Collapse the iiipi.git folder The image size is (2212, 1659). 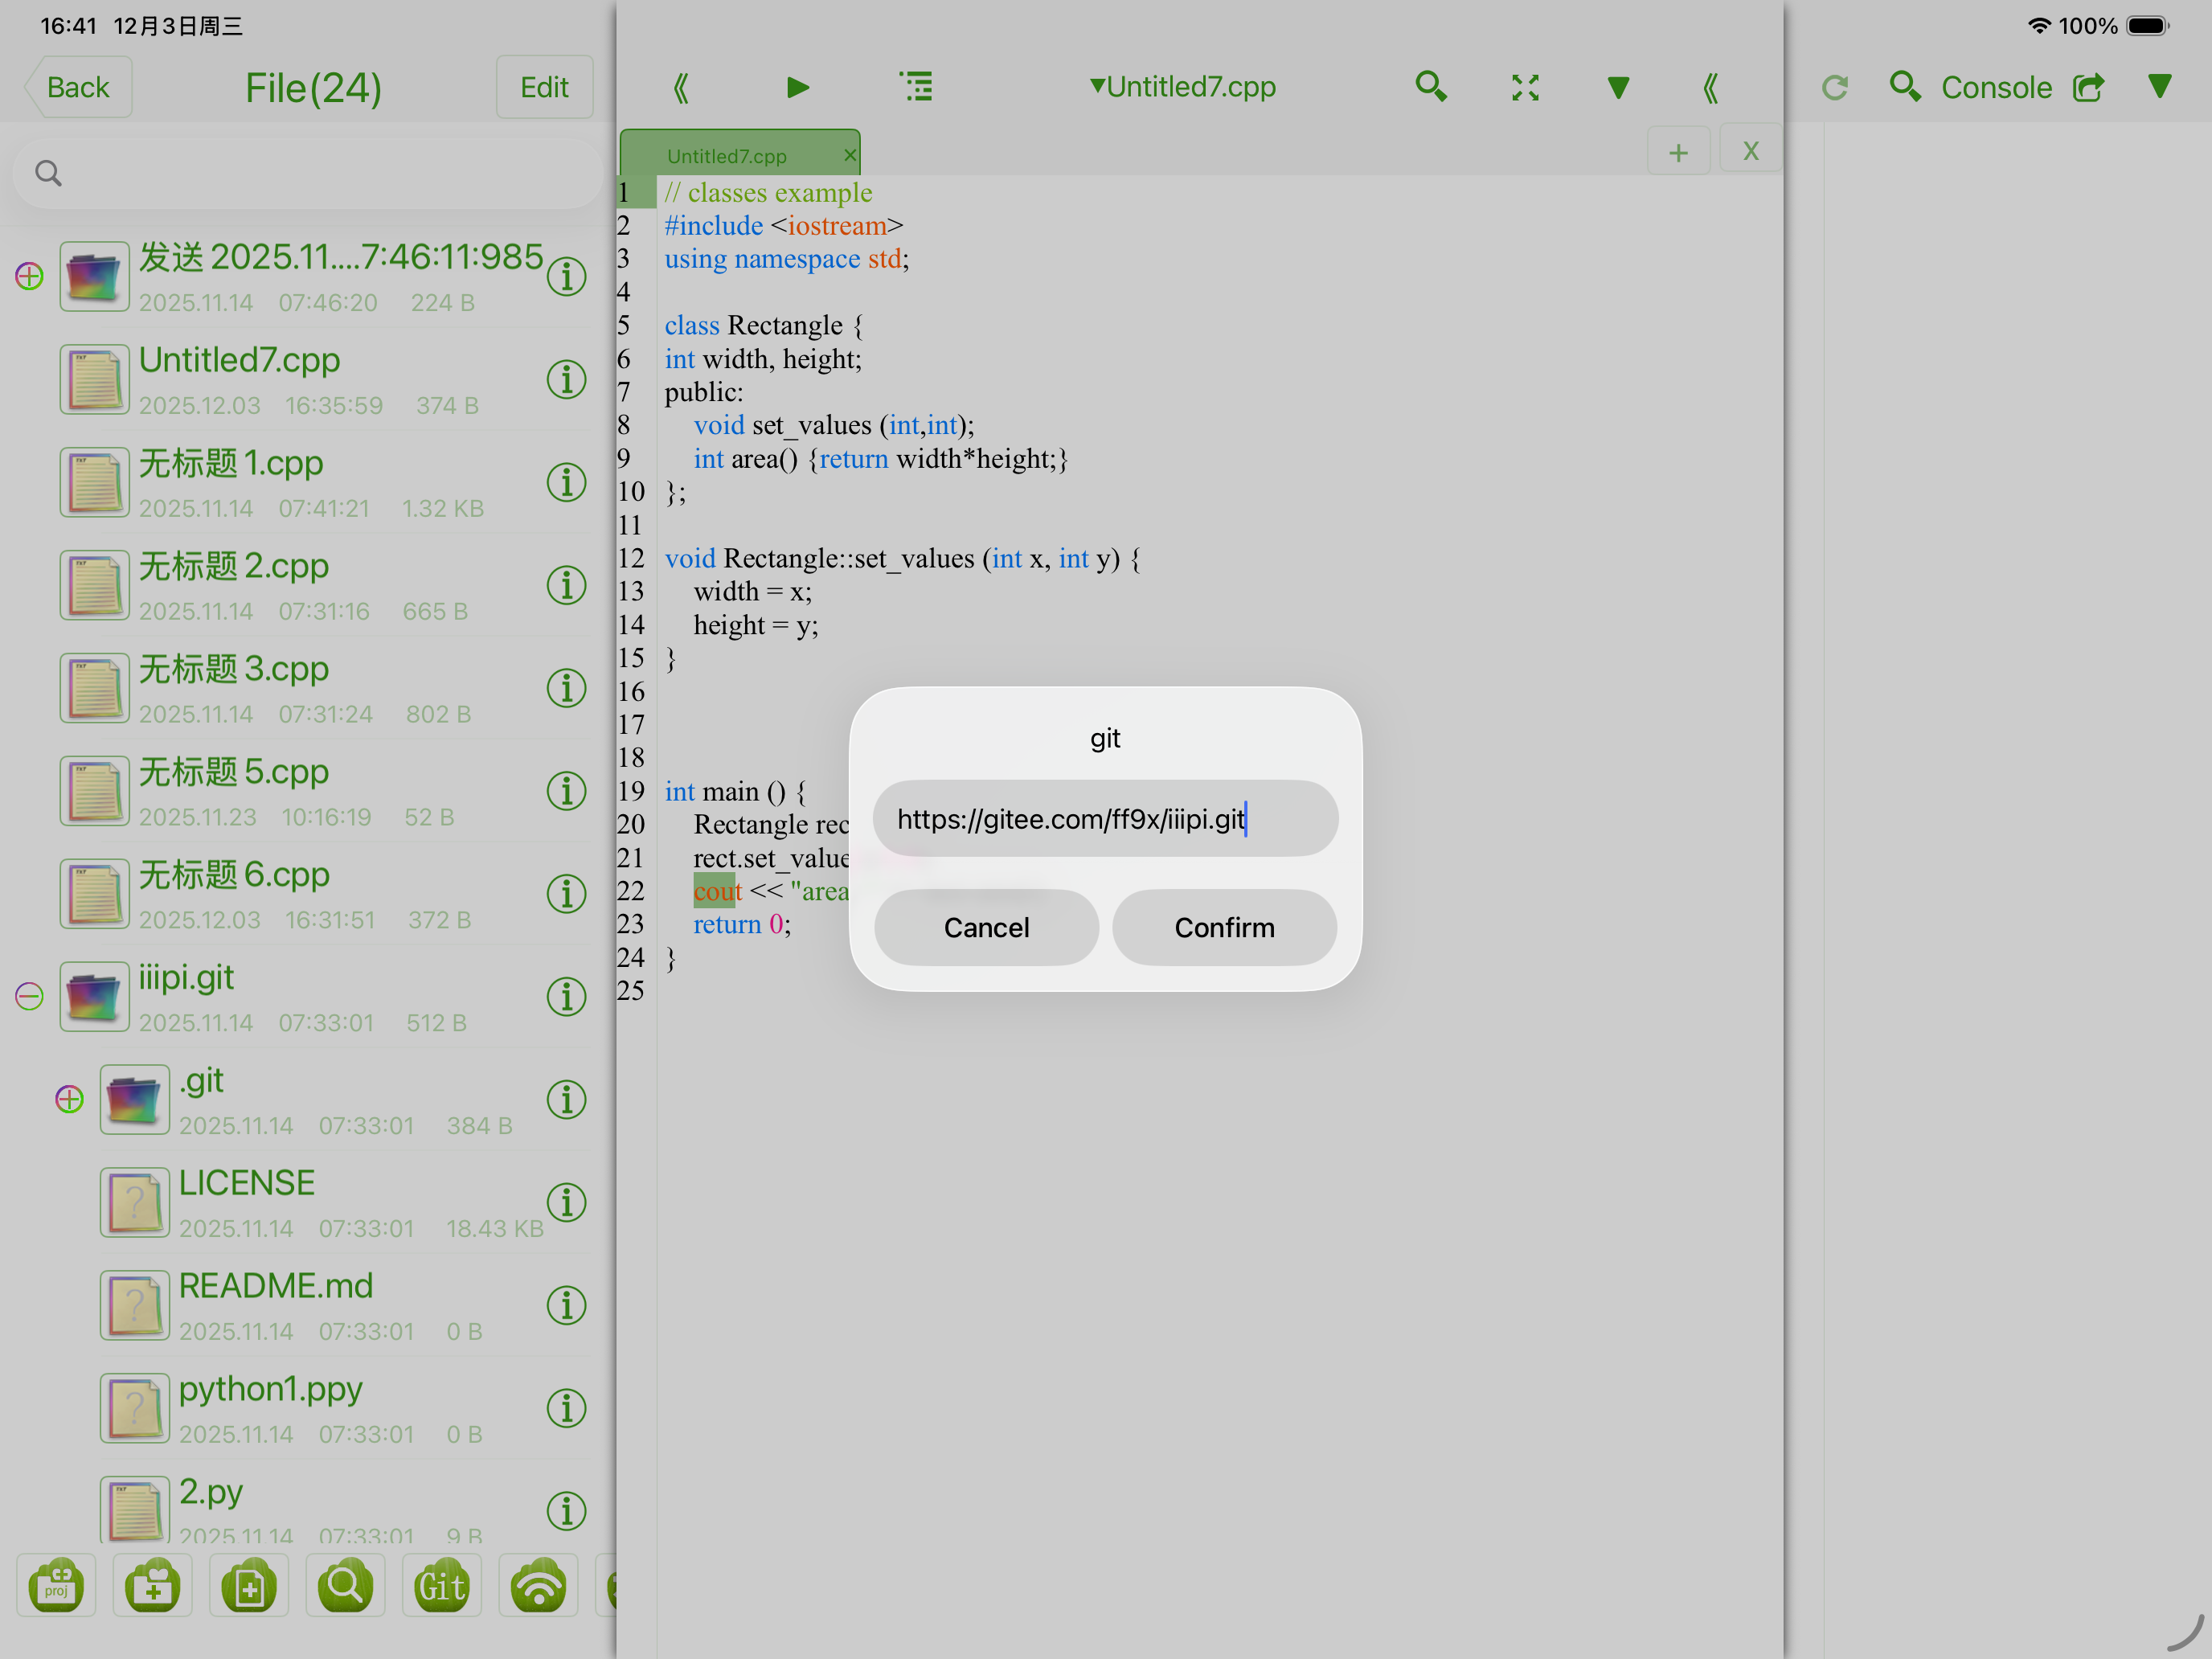pos(30,996)
